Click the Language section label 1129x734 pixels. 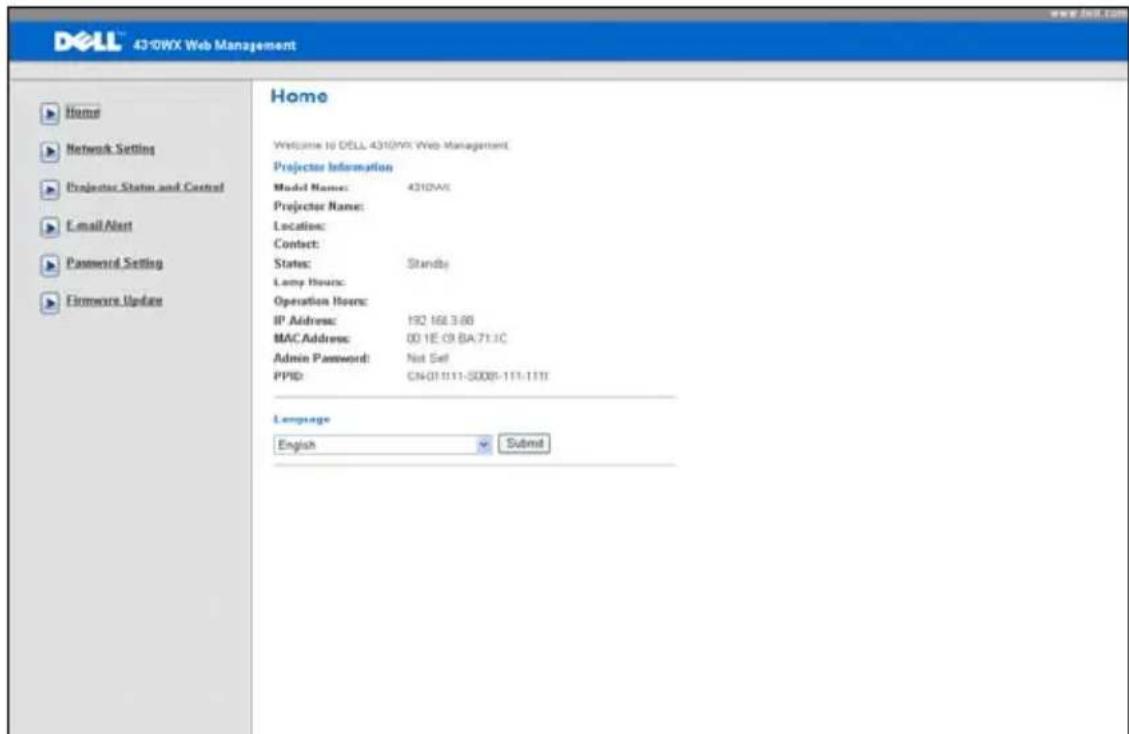pyautogui.click(x=302, y=419)
